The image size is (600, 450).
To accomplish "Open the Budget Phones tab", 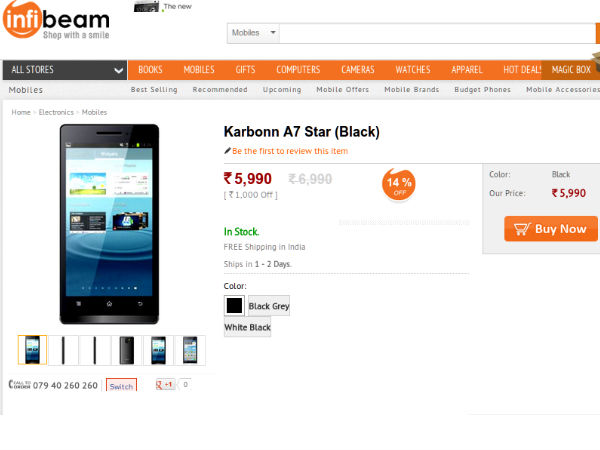I will (482, 90).
